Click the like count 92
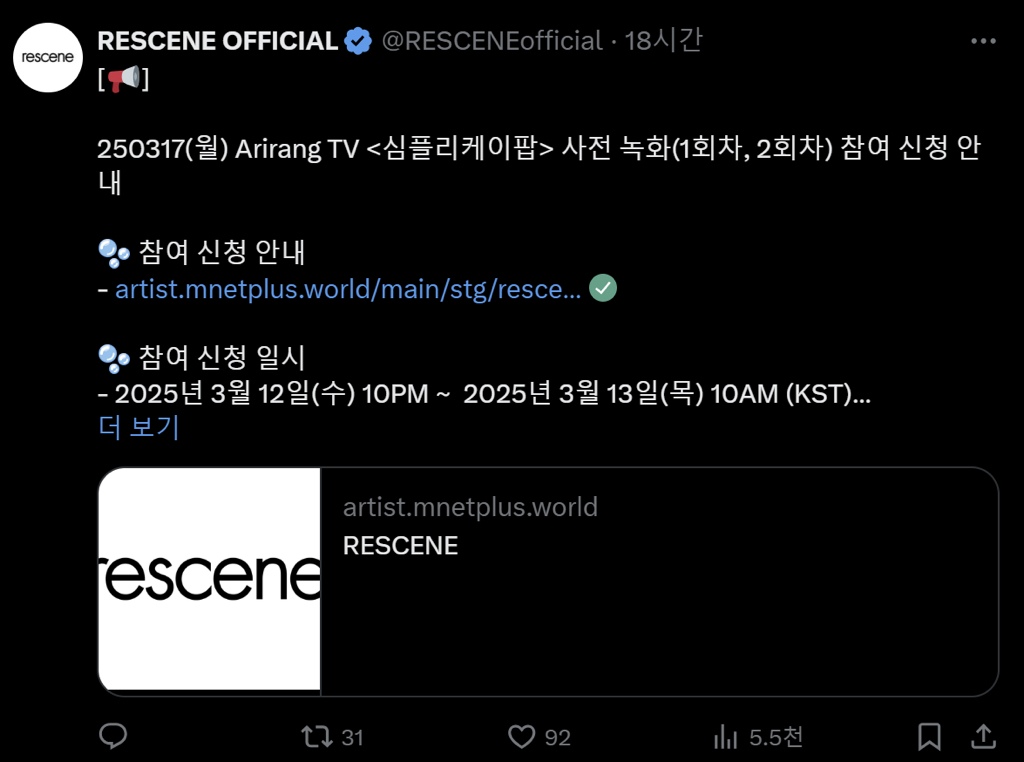1024x762 pixels. coord(557,738)
